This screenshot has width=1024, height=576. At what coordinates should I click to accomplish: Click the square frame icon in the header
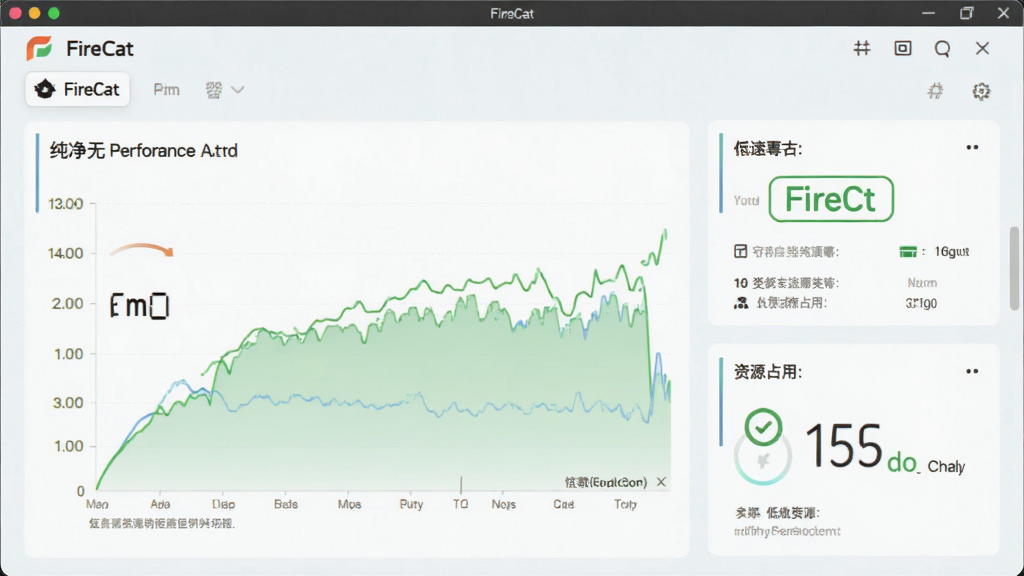(x=903, y=48)
